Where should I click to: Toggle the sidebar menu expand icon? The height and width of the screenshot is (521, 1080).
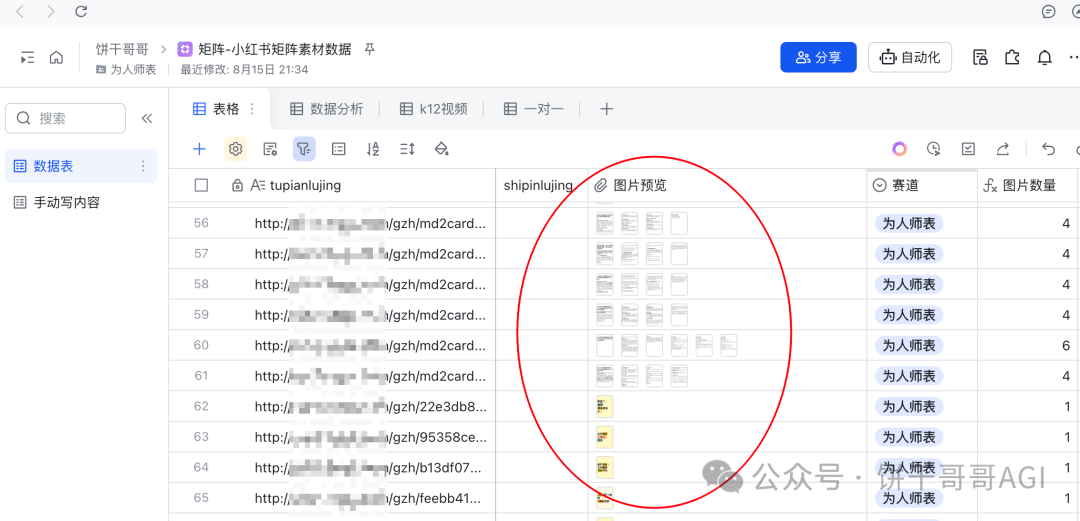click(27, 58)
